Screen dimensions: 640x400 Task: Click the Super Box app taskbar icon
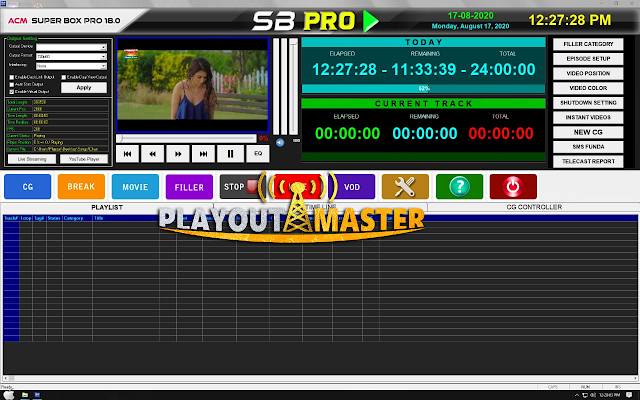(38, 395)
